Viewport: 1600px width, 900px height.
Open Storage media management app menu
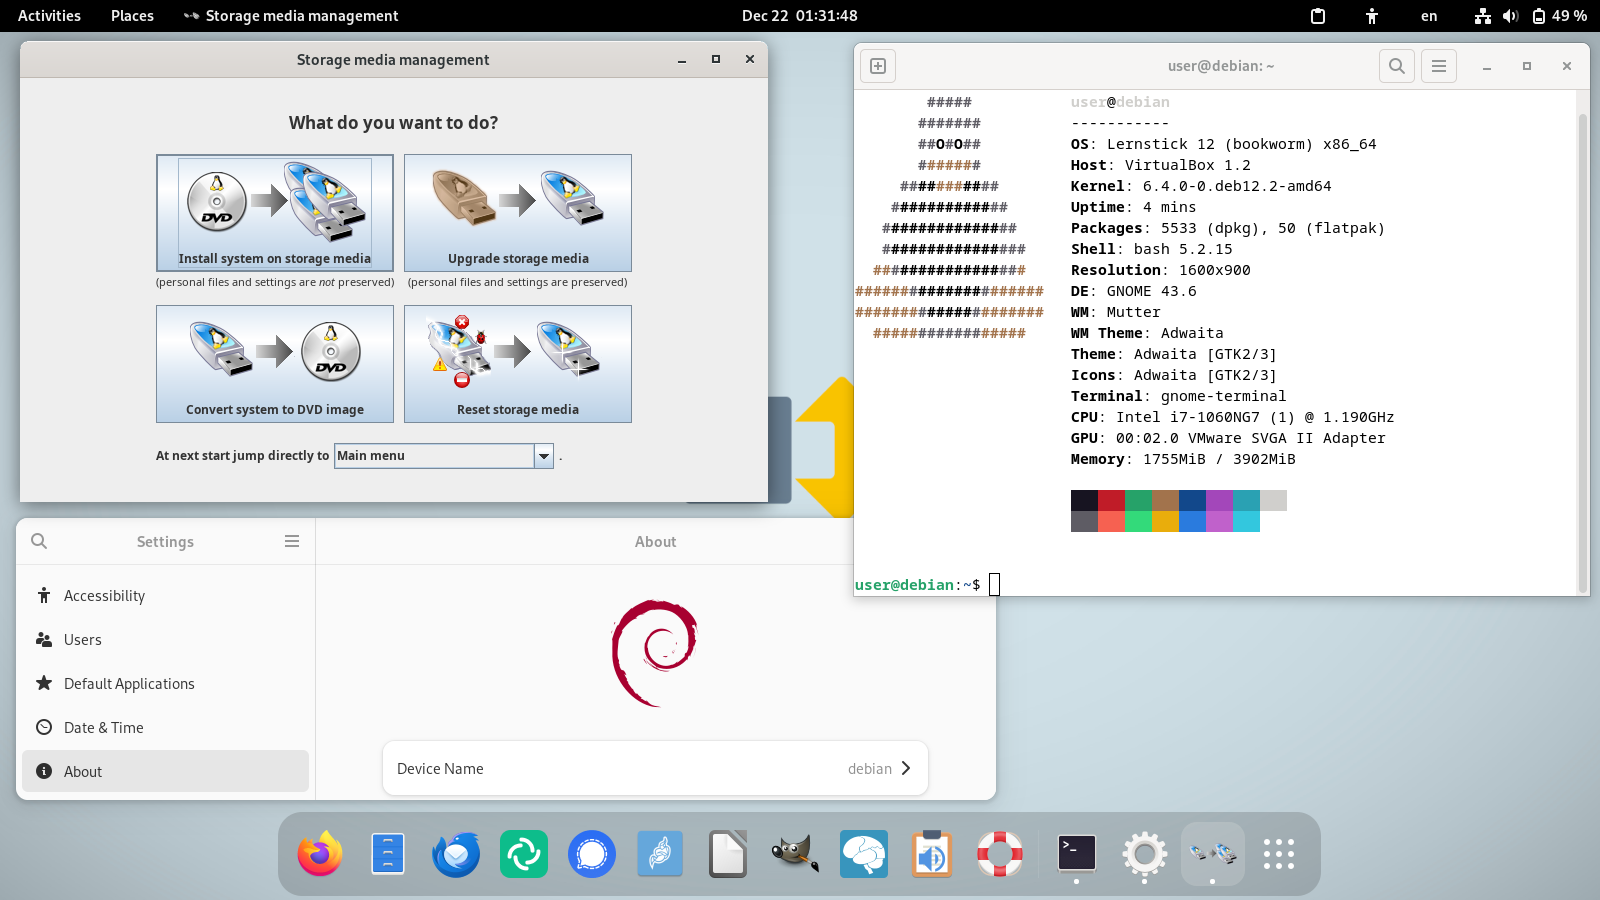pyautogui.click(x=291, y=16)
